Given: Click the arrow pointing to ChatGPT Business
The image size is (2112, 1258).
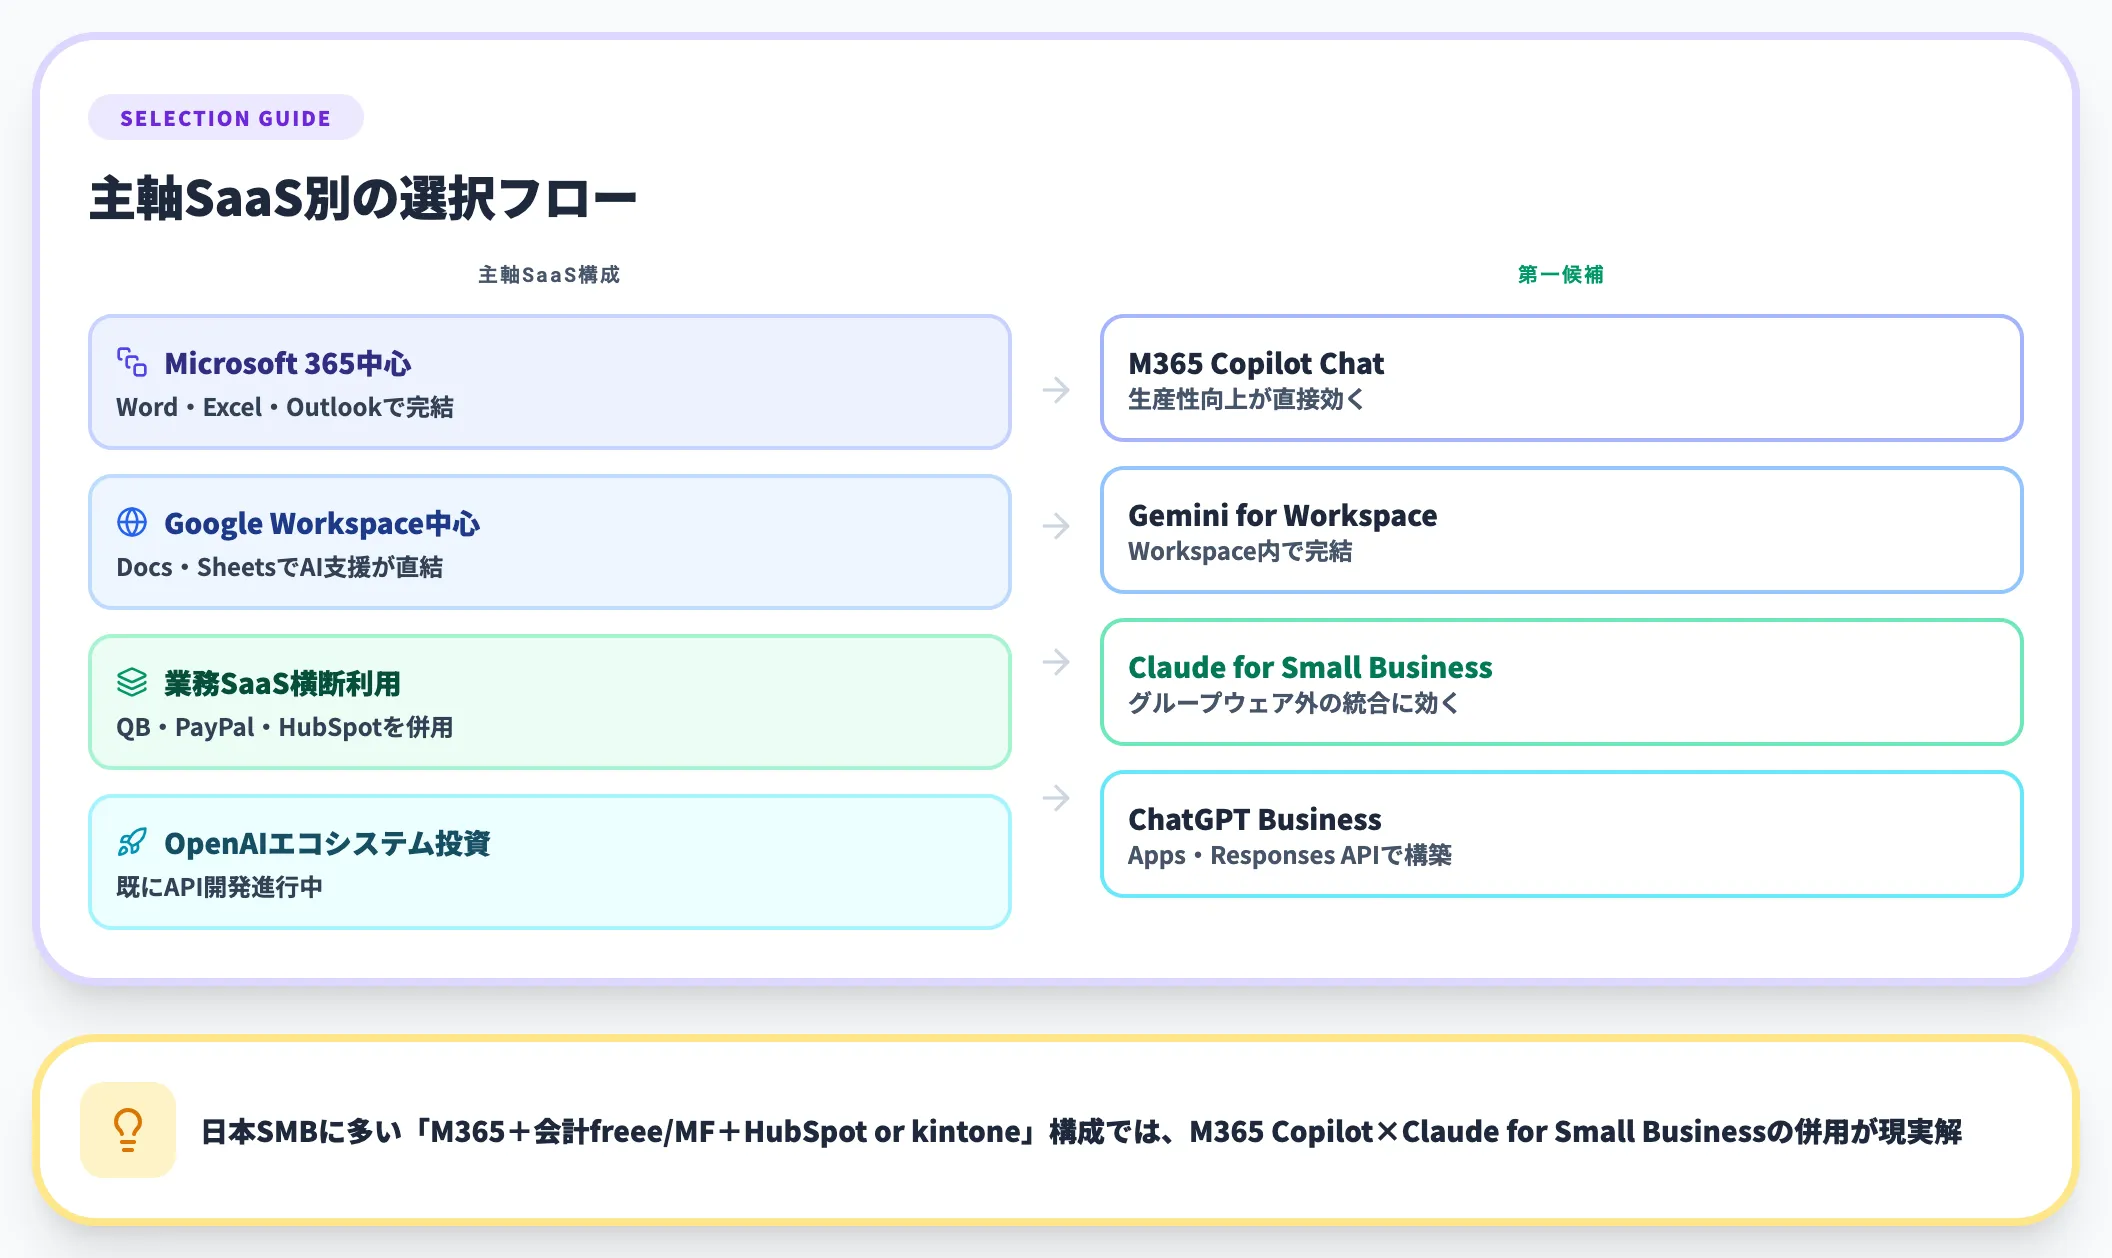Looking at the screenshot, I should (1056, 798).
